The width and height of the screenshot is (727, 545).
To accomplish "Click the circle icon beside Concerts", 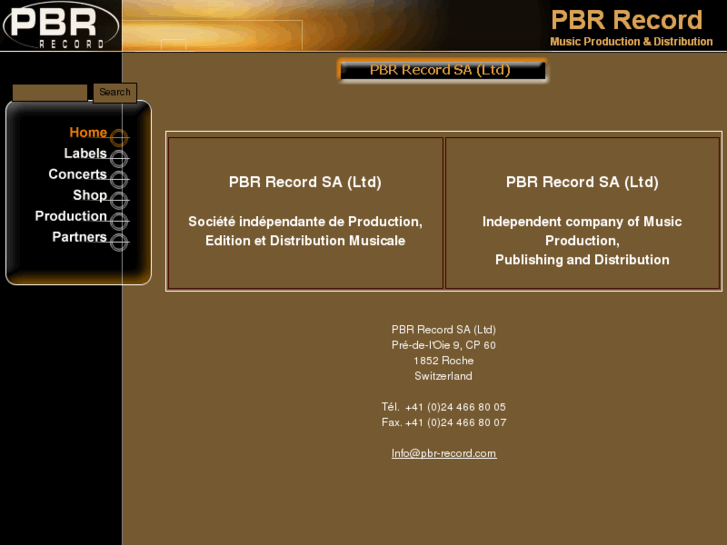I will pos(119,180).
